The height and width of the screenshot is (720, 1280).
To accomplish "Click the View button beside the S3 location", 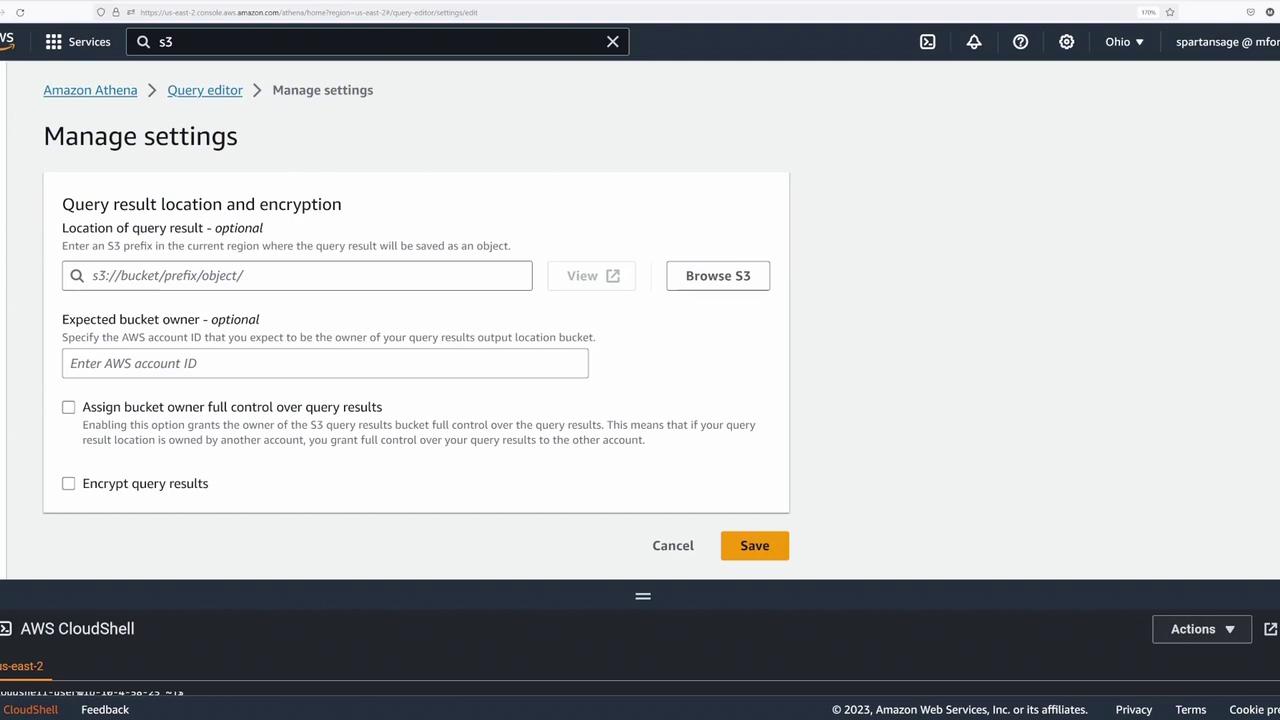I will [x=592, y=276].
